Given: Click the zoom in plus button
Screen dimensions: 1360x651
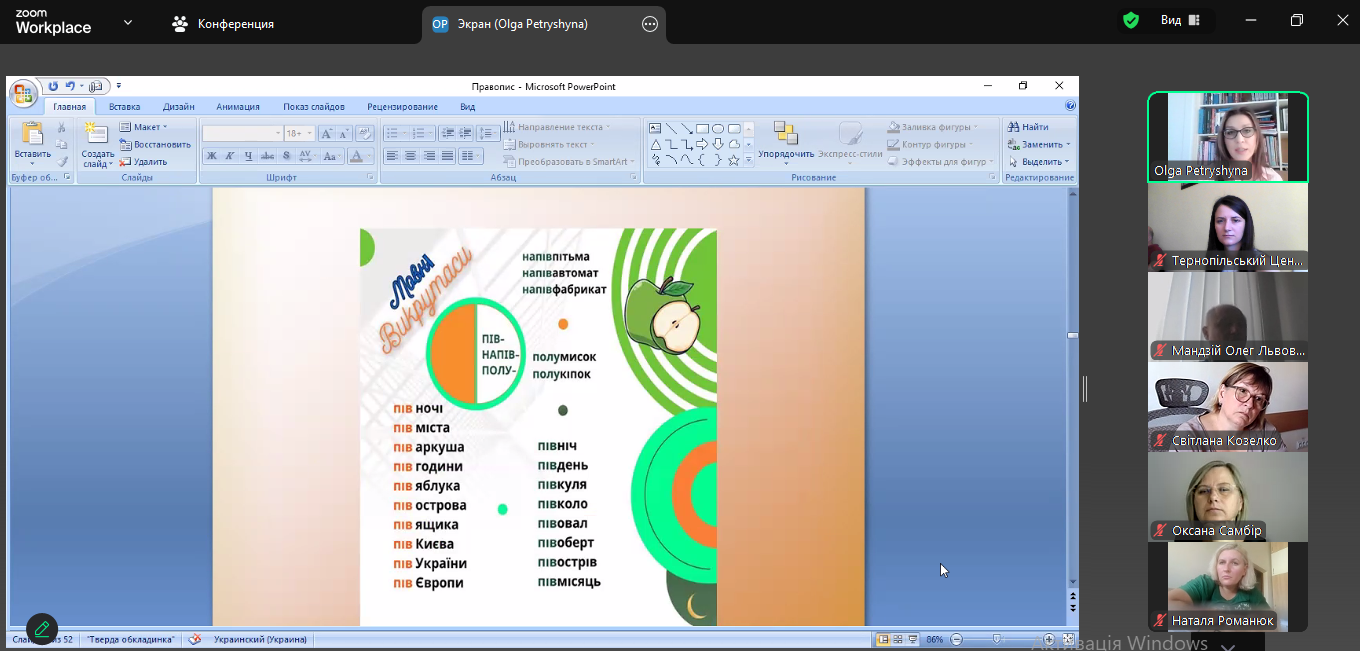Looking at the screenshot, I should tap(1049, 639).
